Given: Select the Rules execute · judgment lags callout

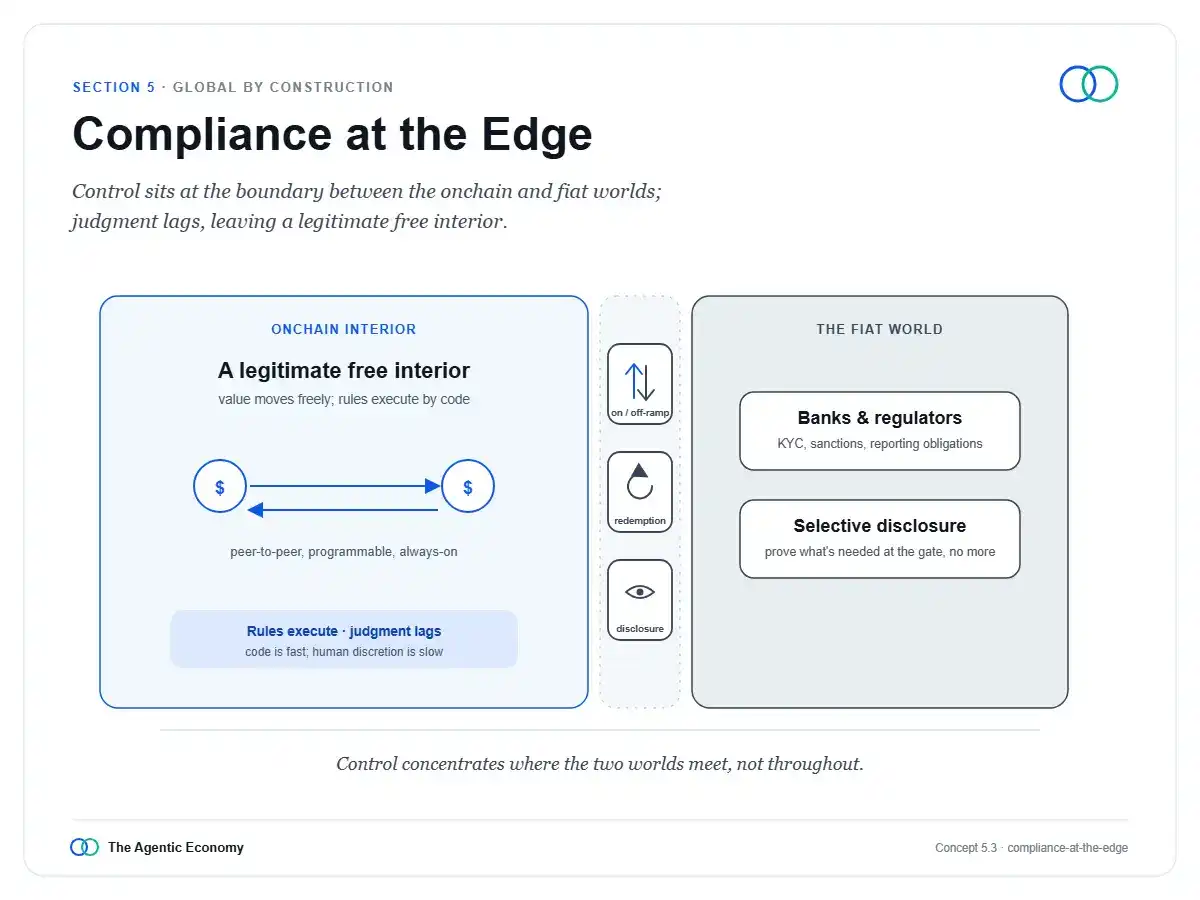Looking at the screenshot, I should (344, 639).
